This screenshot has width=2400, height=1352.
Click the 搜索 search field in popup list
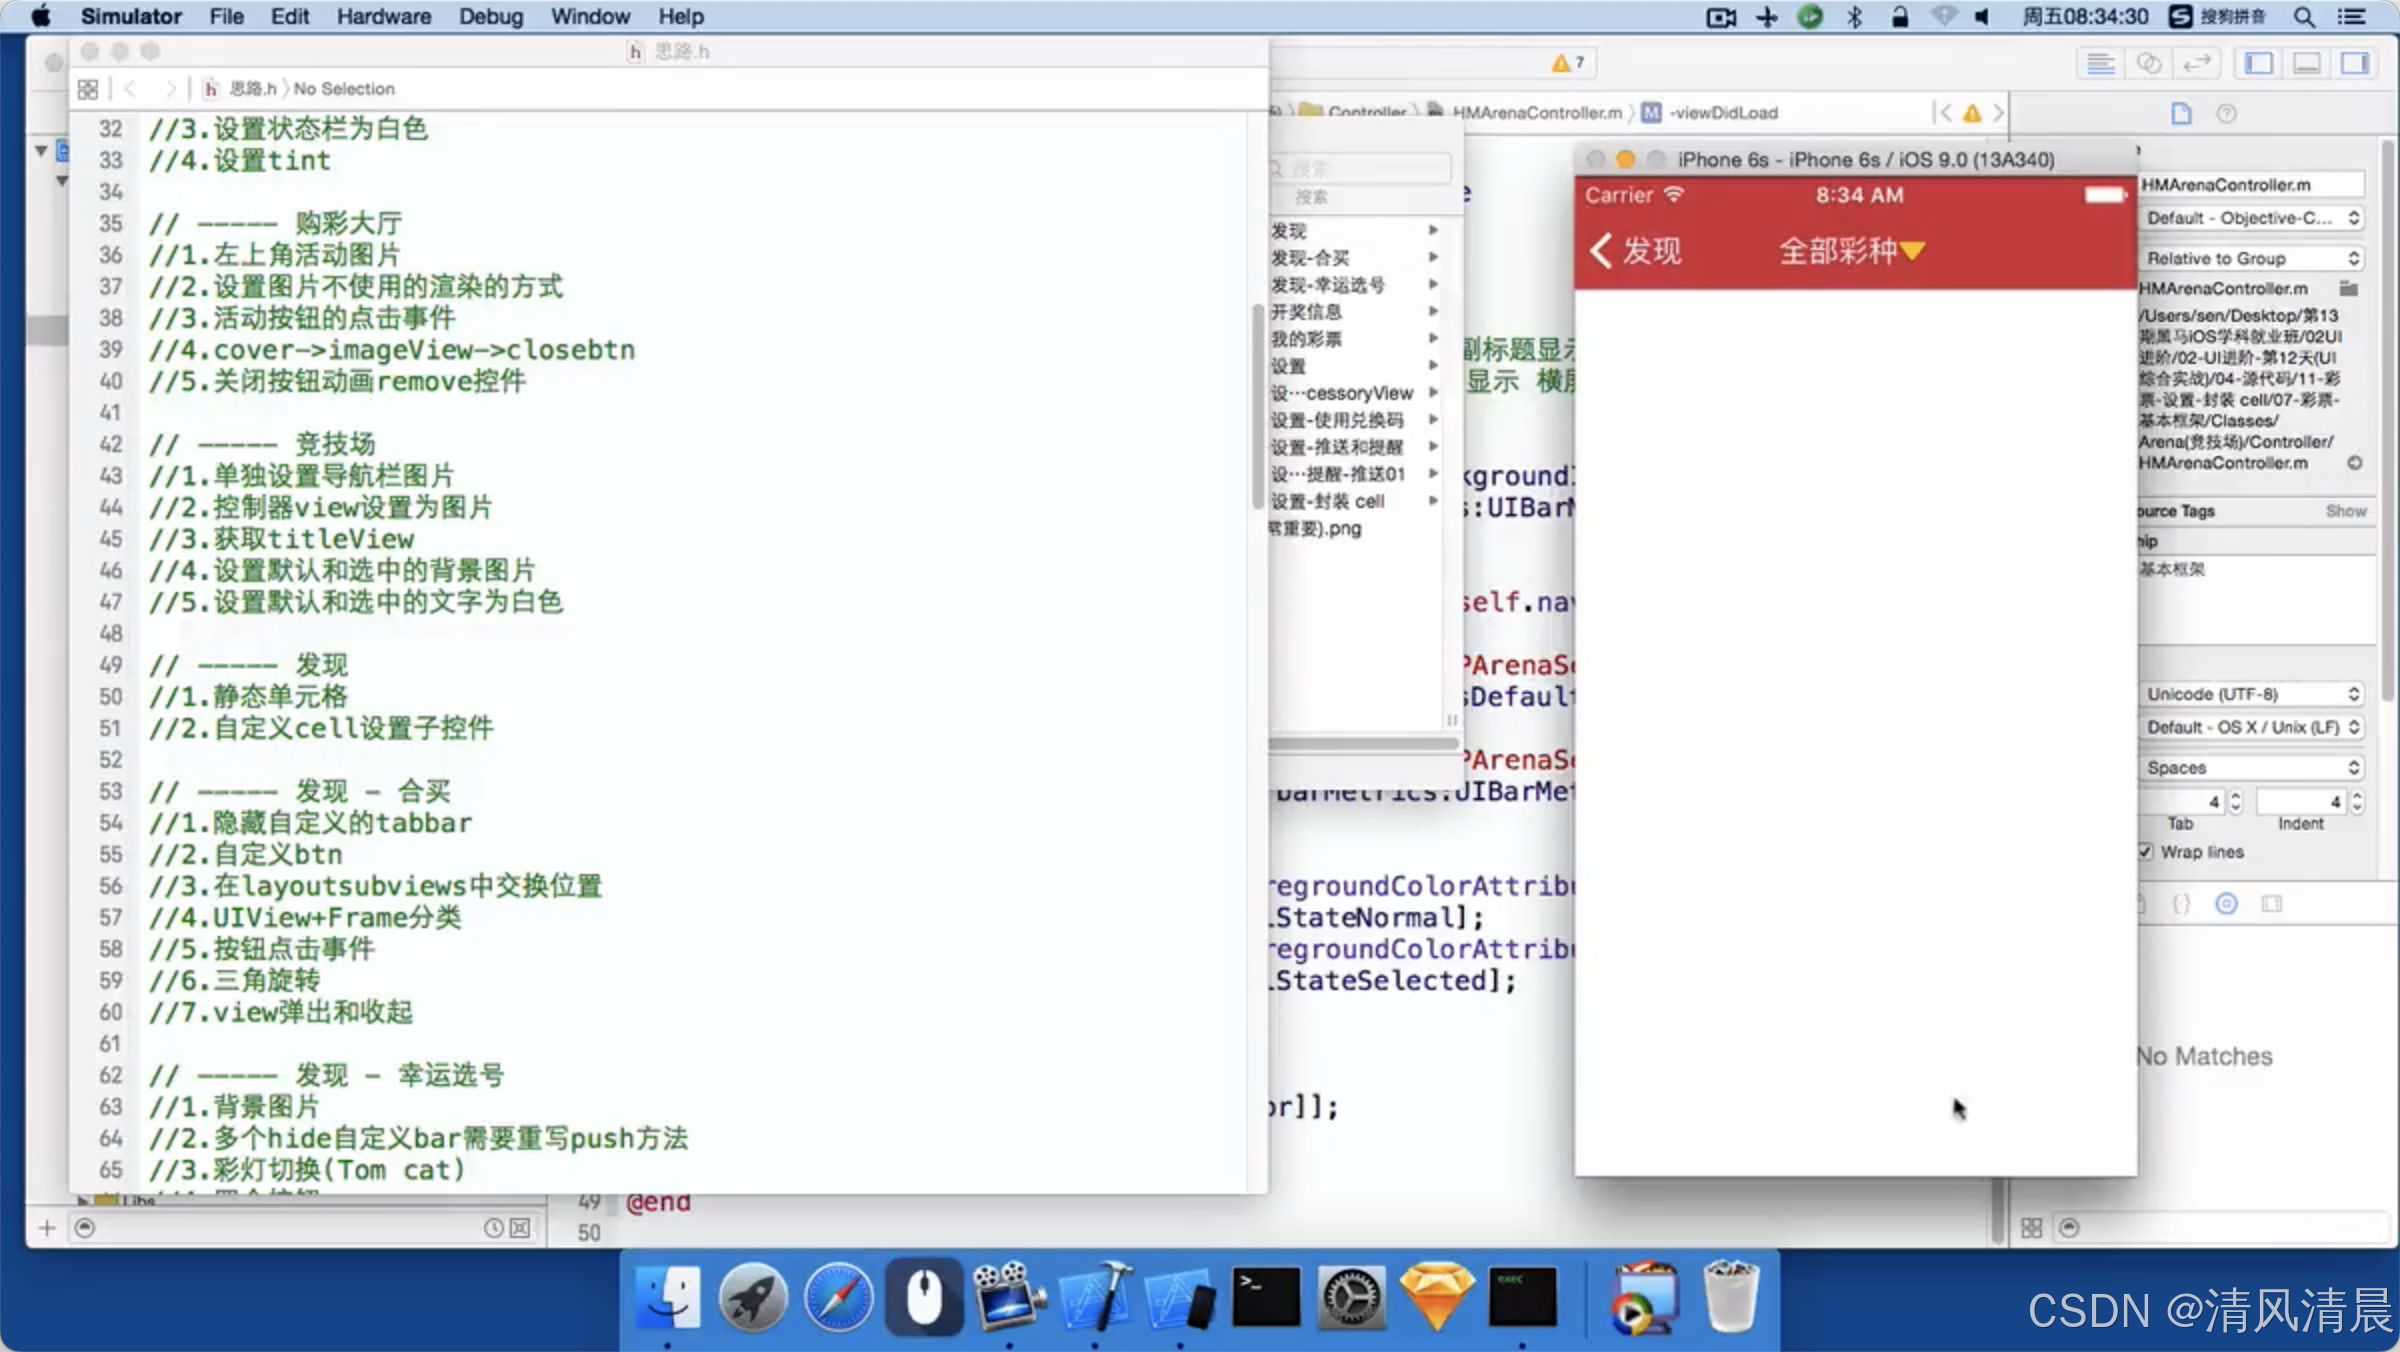coord(1360,169)
